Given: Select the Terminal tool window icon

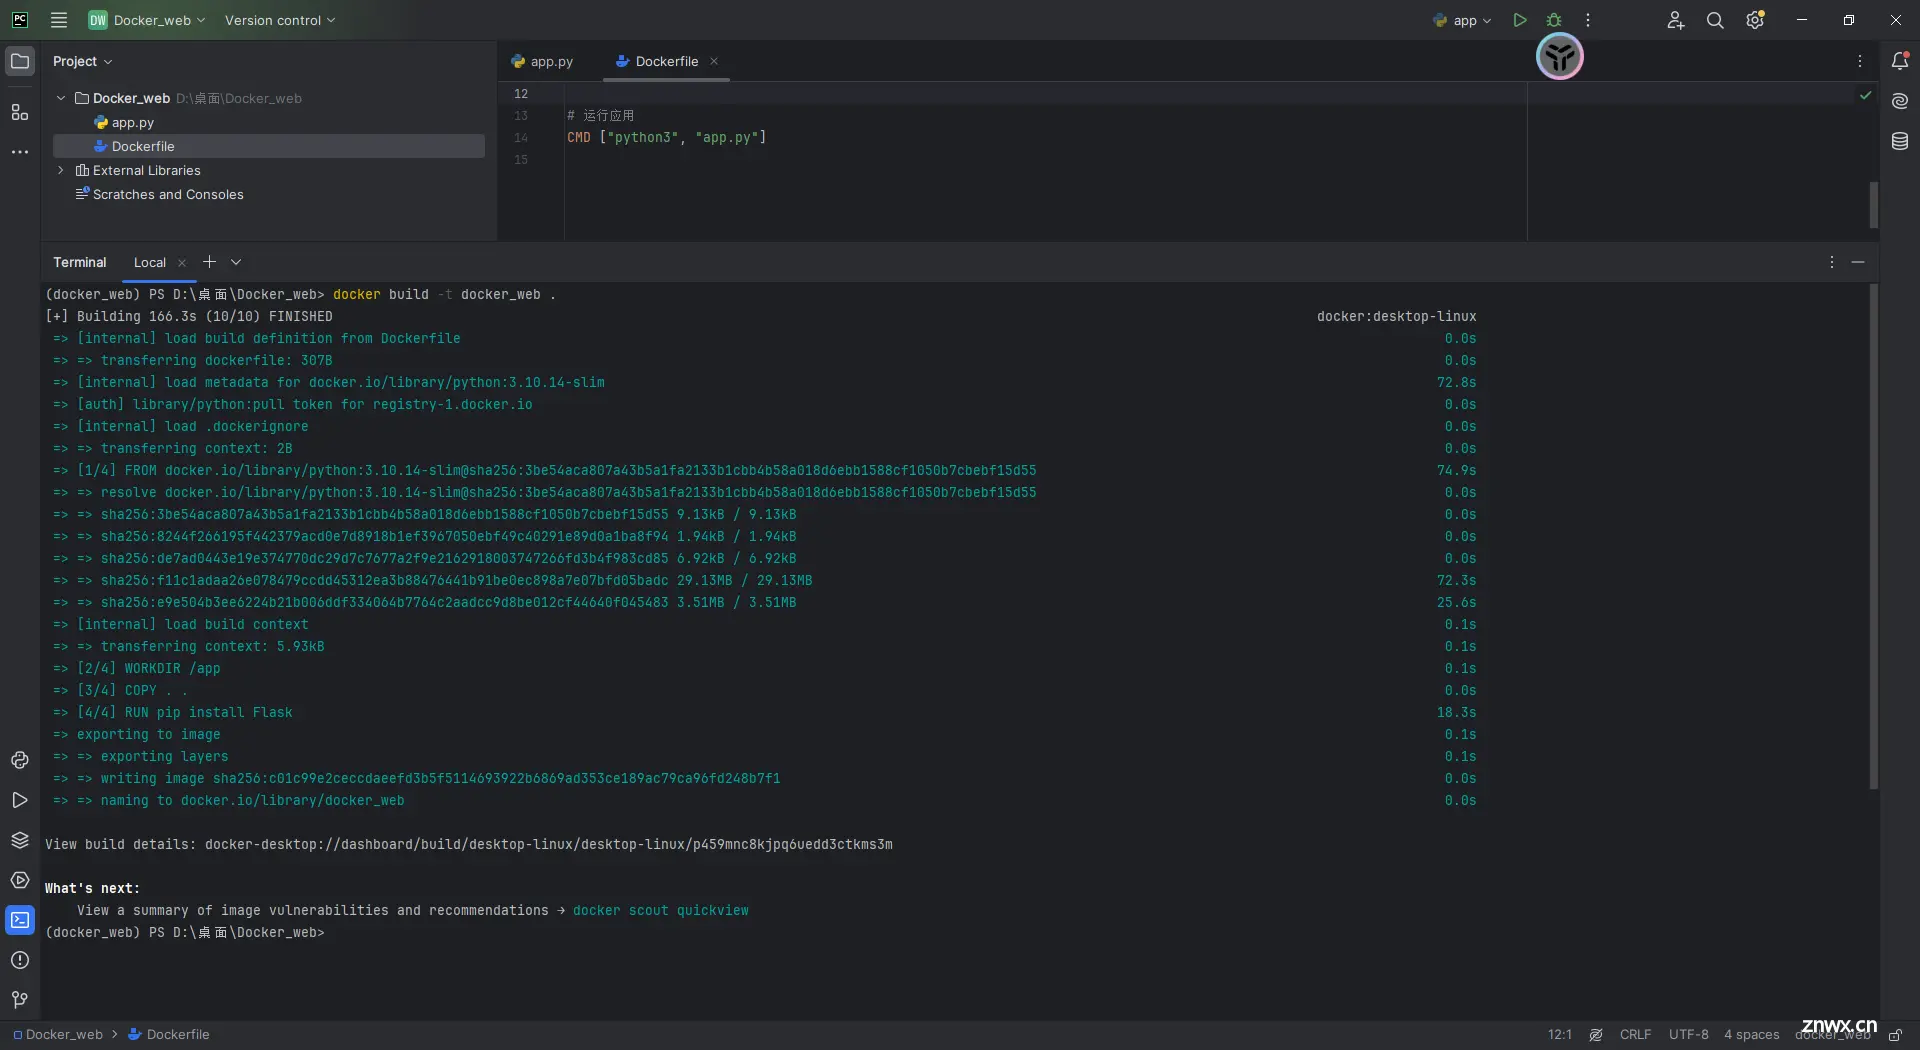Looking at the screenshot, I should pos(20,920).
